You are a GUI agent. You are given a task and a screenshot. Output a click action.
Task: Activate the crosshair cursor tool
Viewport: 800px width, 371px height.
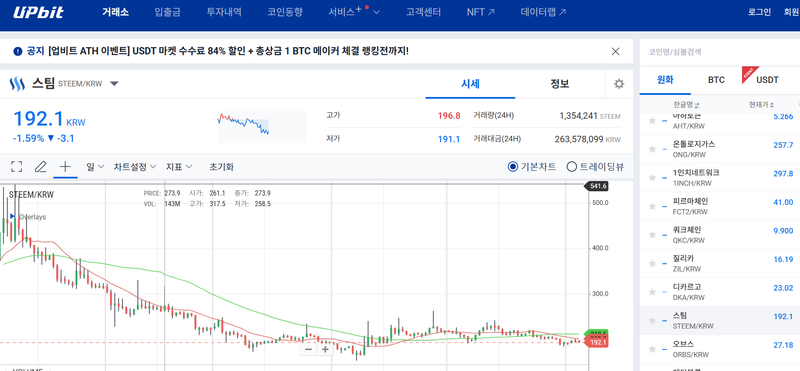pyautogui.click(x=65, y=166)
